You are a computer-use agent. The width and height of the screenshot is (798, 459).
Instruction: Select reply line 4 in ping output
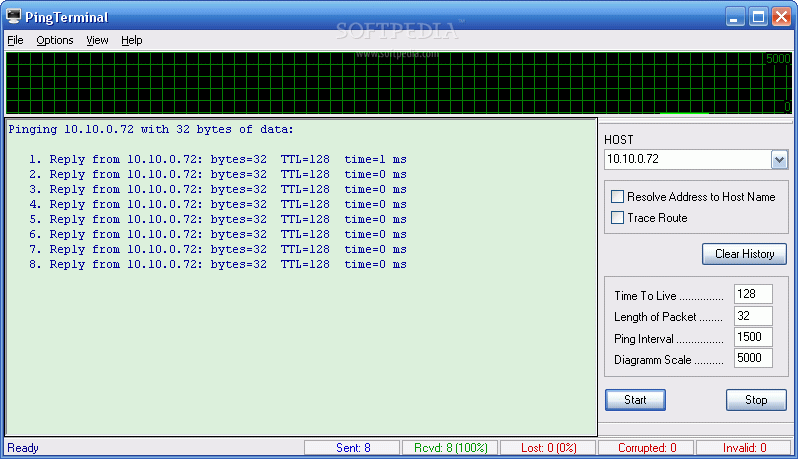(x=218, y=205)
